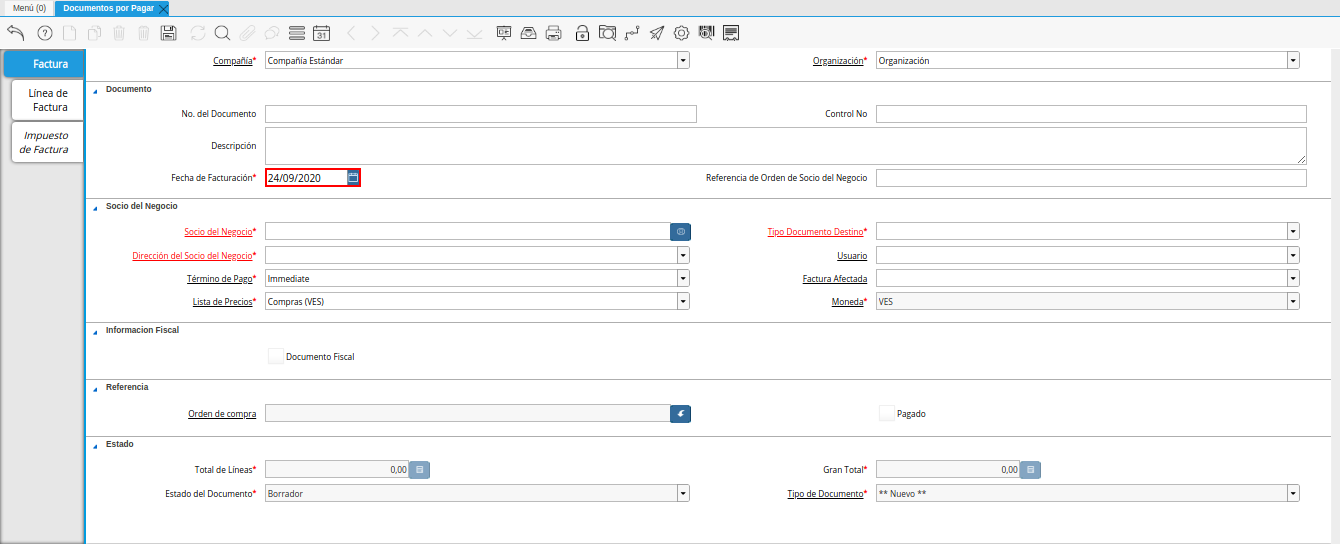Screen dimensions: 1340x545
Task: Select the Impuesto de Factura tab
Action: [x=46, y=142]
